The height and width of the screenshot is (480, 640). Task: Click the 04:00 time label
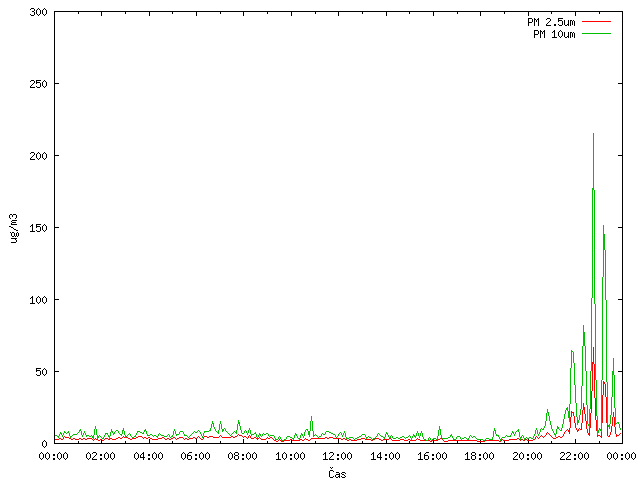pos(149,456)
